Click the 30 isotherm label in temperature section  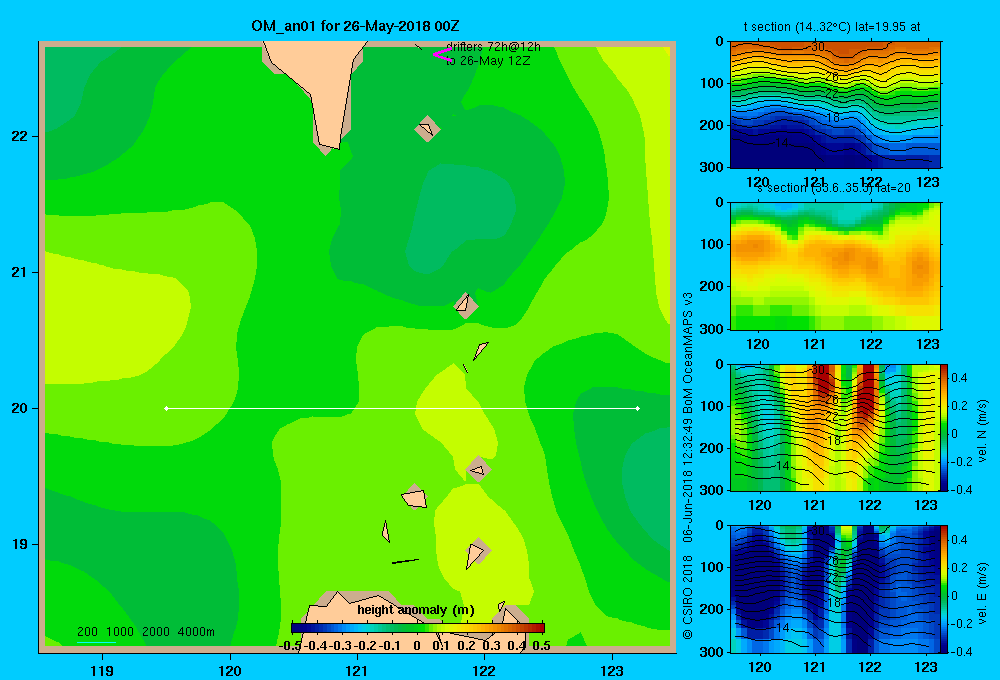(x=818, y=47)
